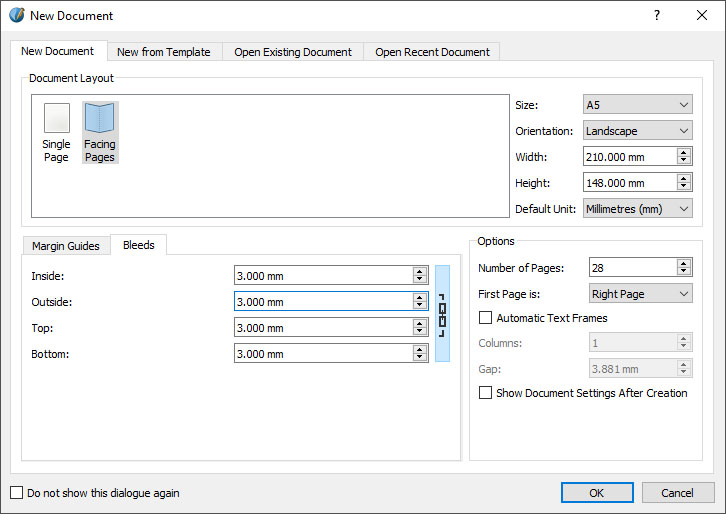Click the Inside bleed input field

(x=322, y=276)
